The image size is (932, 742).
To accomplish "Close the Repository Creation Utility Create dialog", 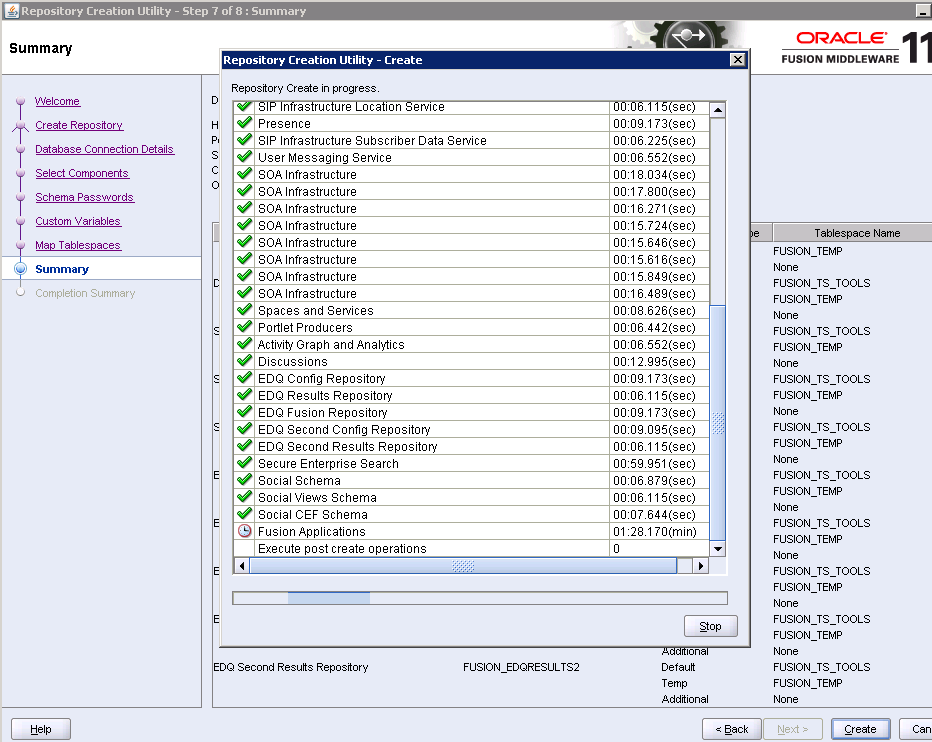I will pyautogui.click(x=738, y=60).
